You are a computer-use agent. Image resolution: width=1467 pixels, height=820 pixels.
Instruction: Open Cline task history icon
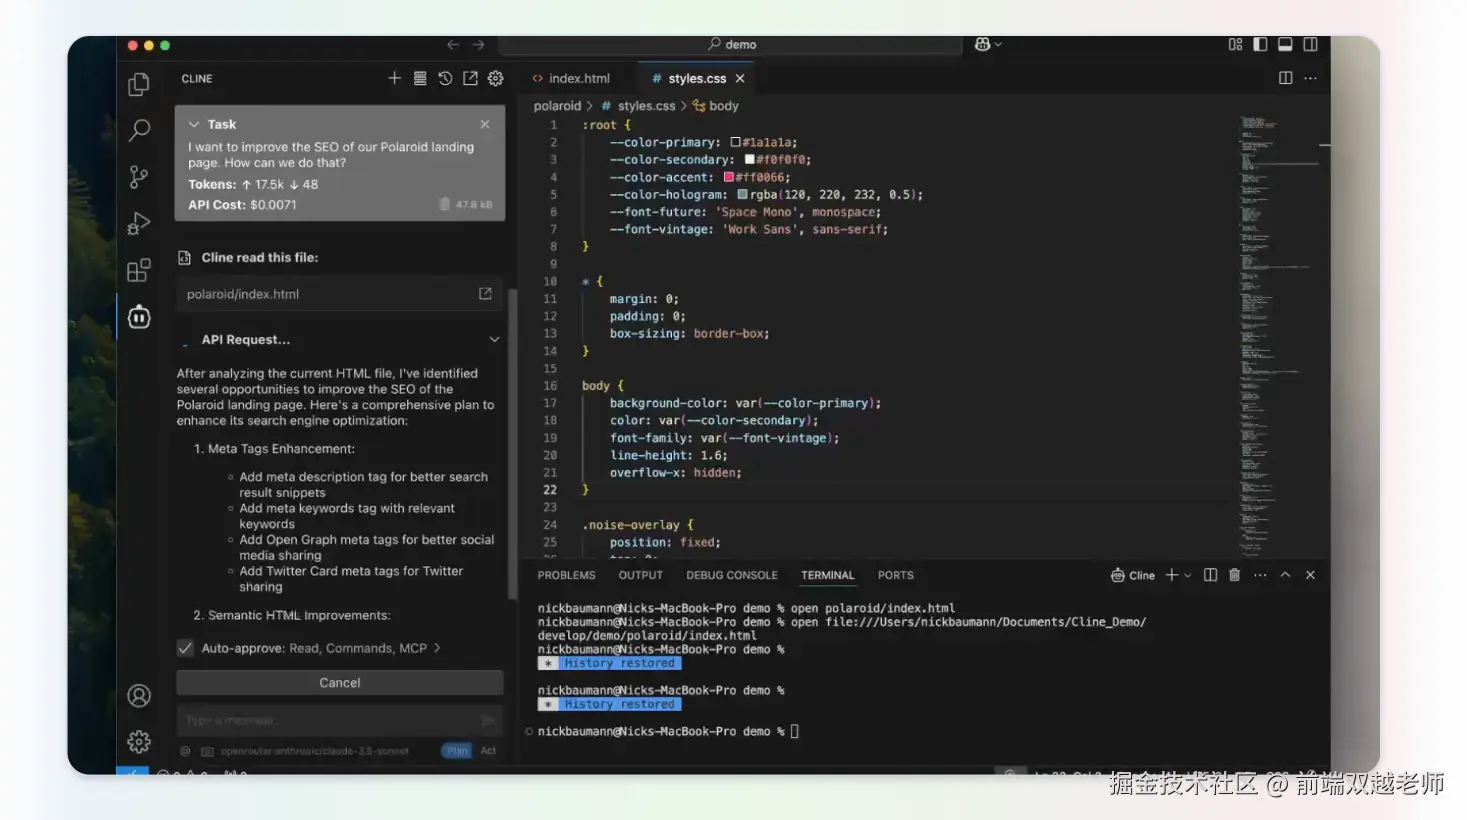click(x=445, y=78)
